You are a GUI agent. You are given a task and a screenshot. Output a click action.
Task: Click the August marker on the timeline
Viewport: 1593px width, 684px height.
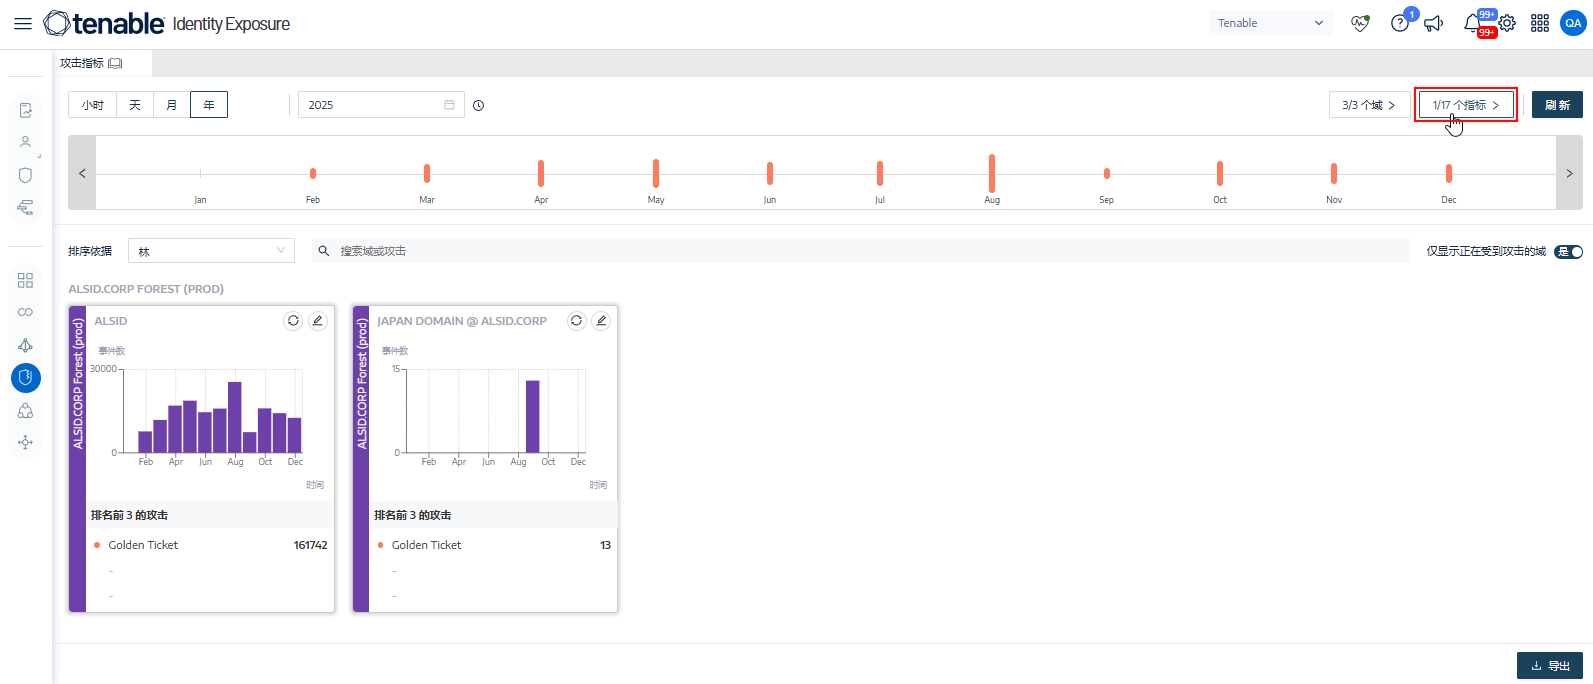point(991,173)
